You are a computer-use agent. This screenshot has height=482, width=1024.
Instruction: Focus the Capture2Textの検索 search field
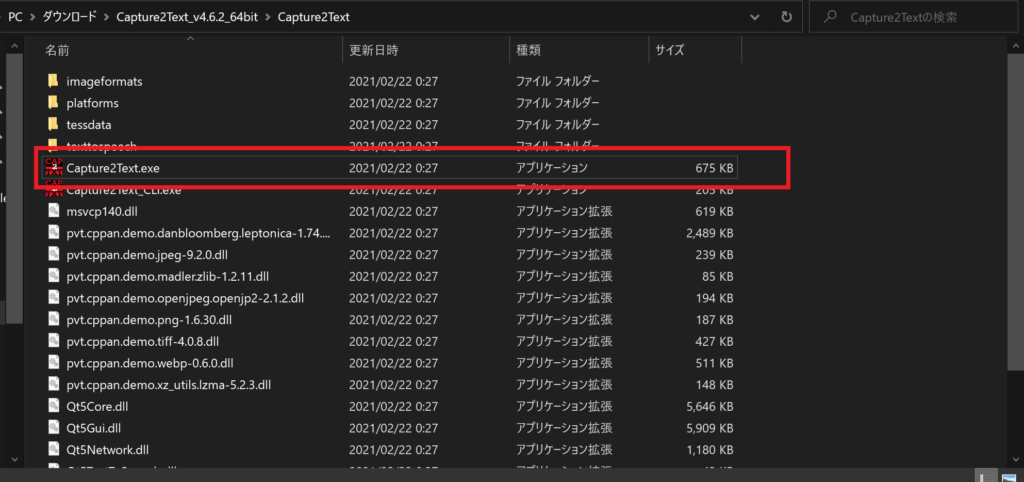tap(916, 17)
